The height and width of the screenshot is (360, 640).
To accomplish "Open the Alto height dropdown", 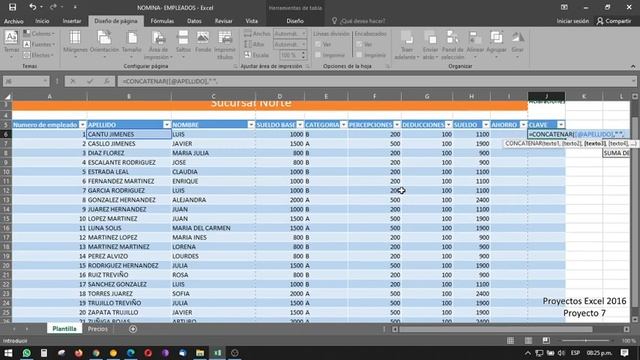I will click(304, 44).
